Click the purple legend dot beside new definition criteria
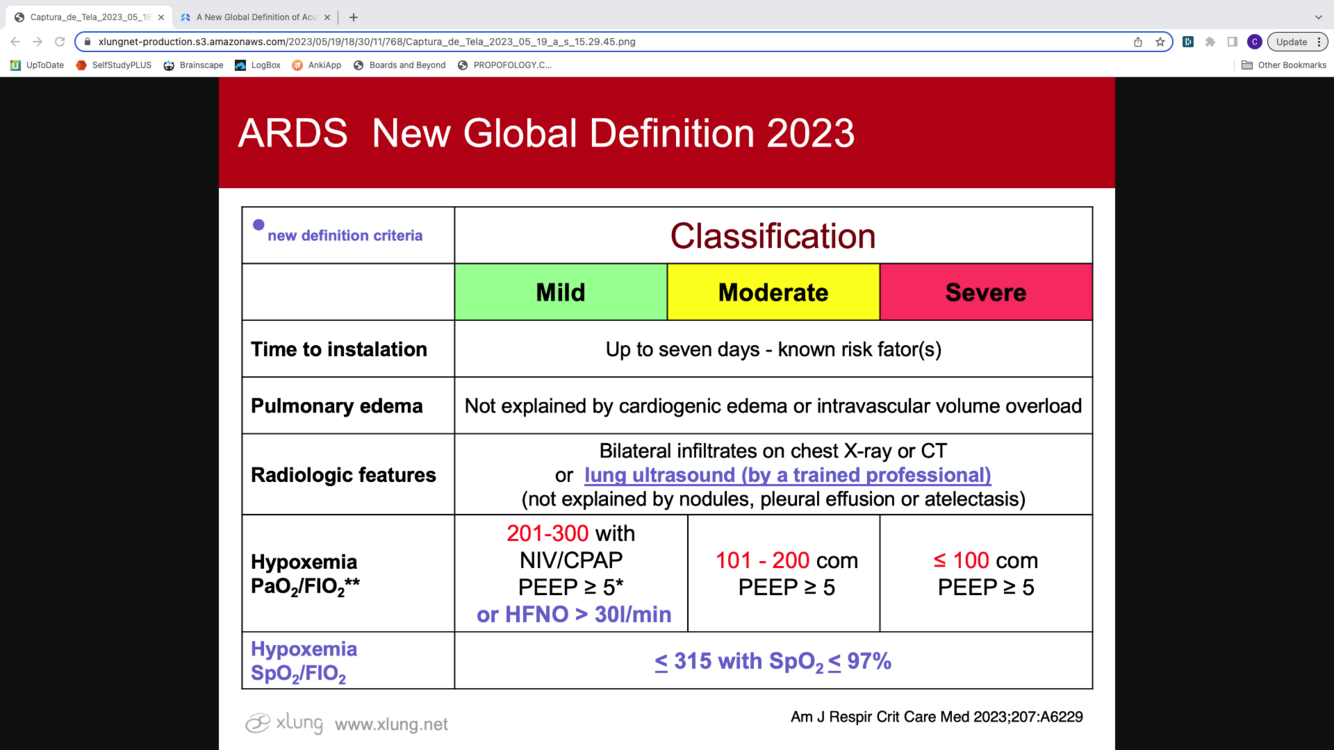 (258, 225)
